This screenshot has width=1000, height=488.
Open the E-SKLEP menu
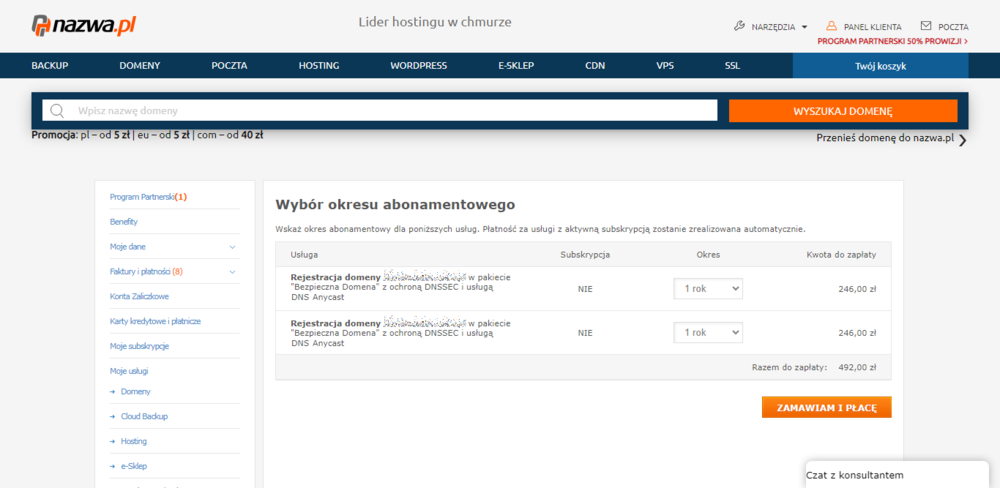516,66
